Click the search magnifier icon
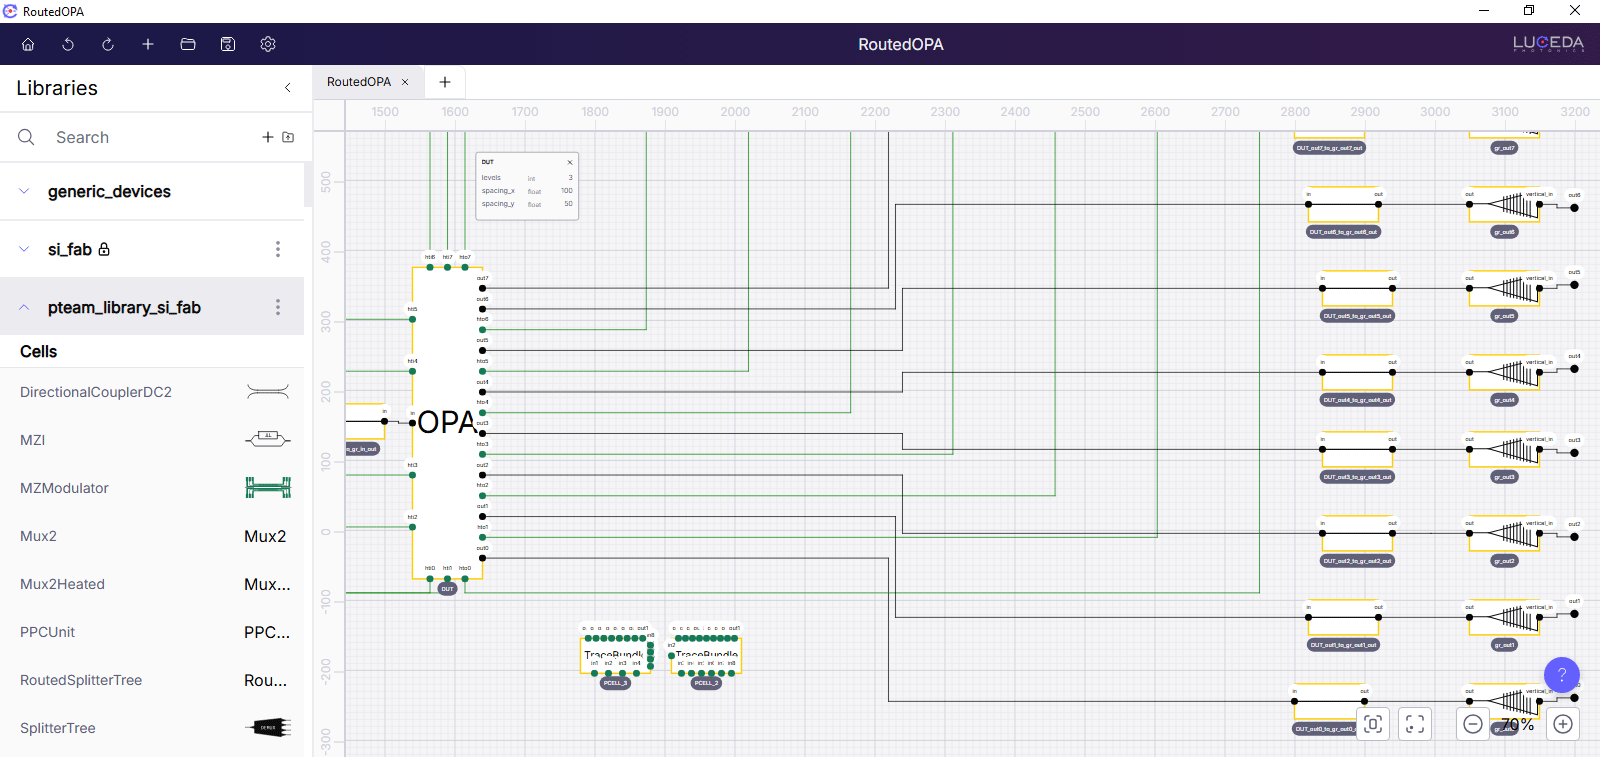Image resolution: width=1600 pixels, height=757 pixels. 26,137
